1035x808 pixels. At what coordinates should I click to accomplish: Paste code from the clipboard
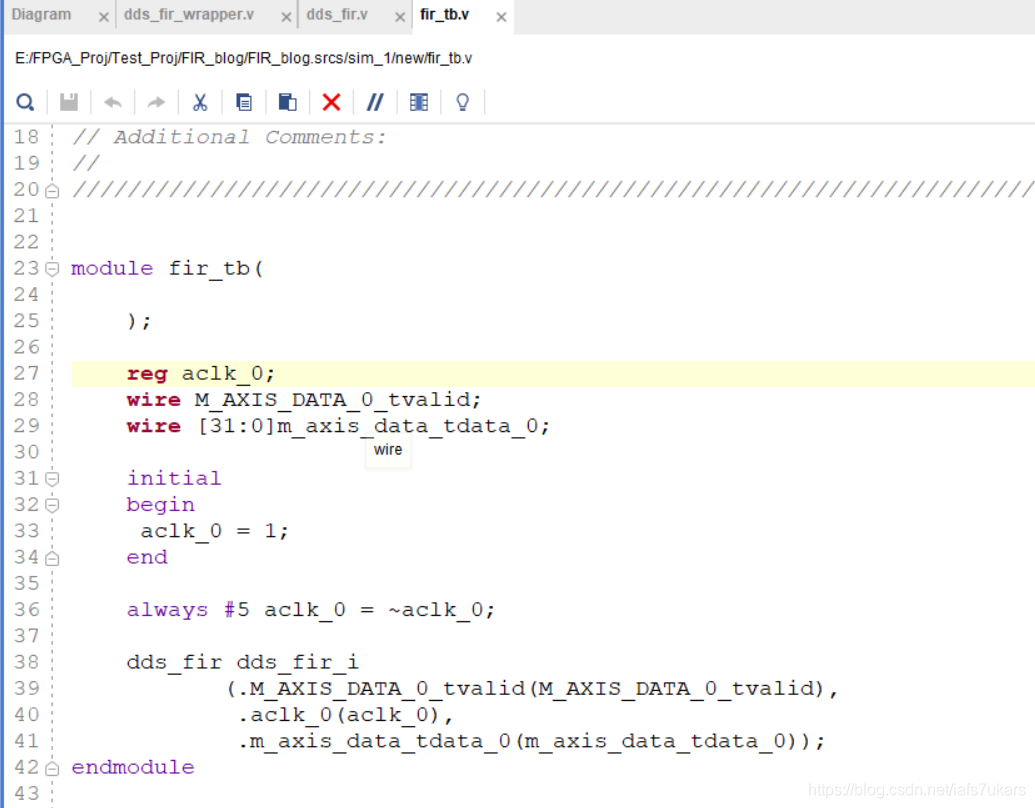[x=287, y=101]
